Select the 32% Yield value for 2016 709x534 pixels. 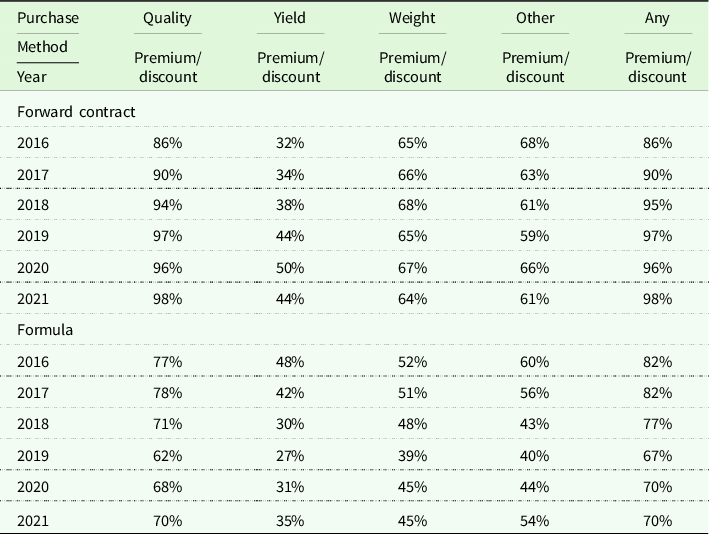click(x=289, y=143)
